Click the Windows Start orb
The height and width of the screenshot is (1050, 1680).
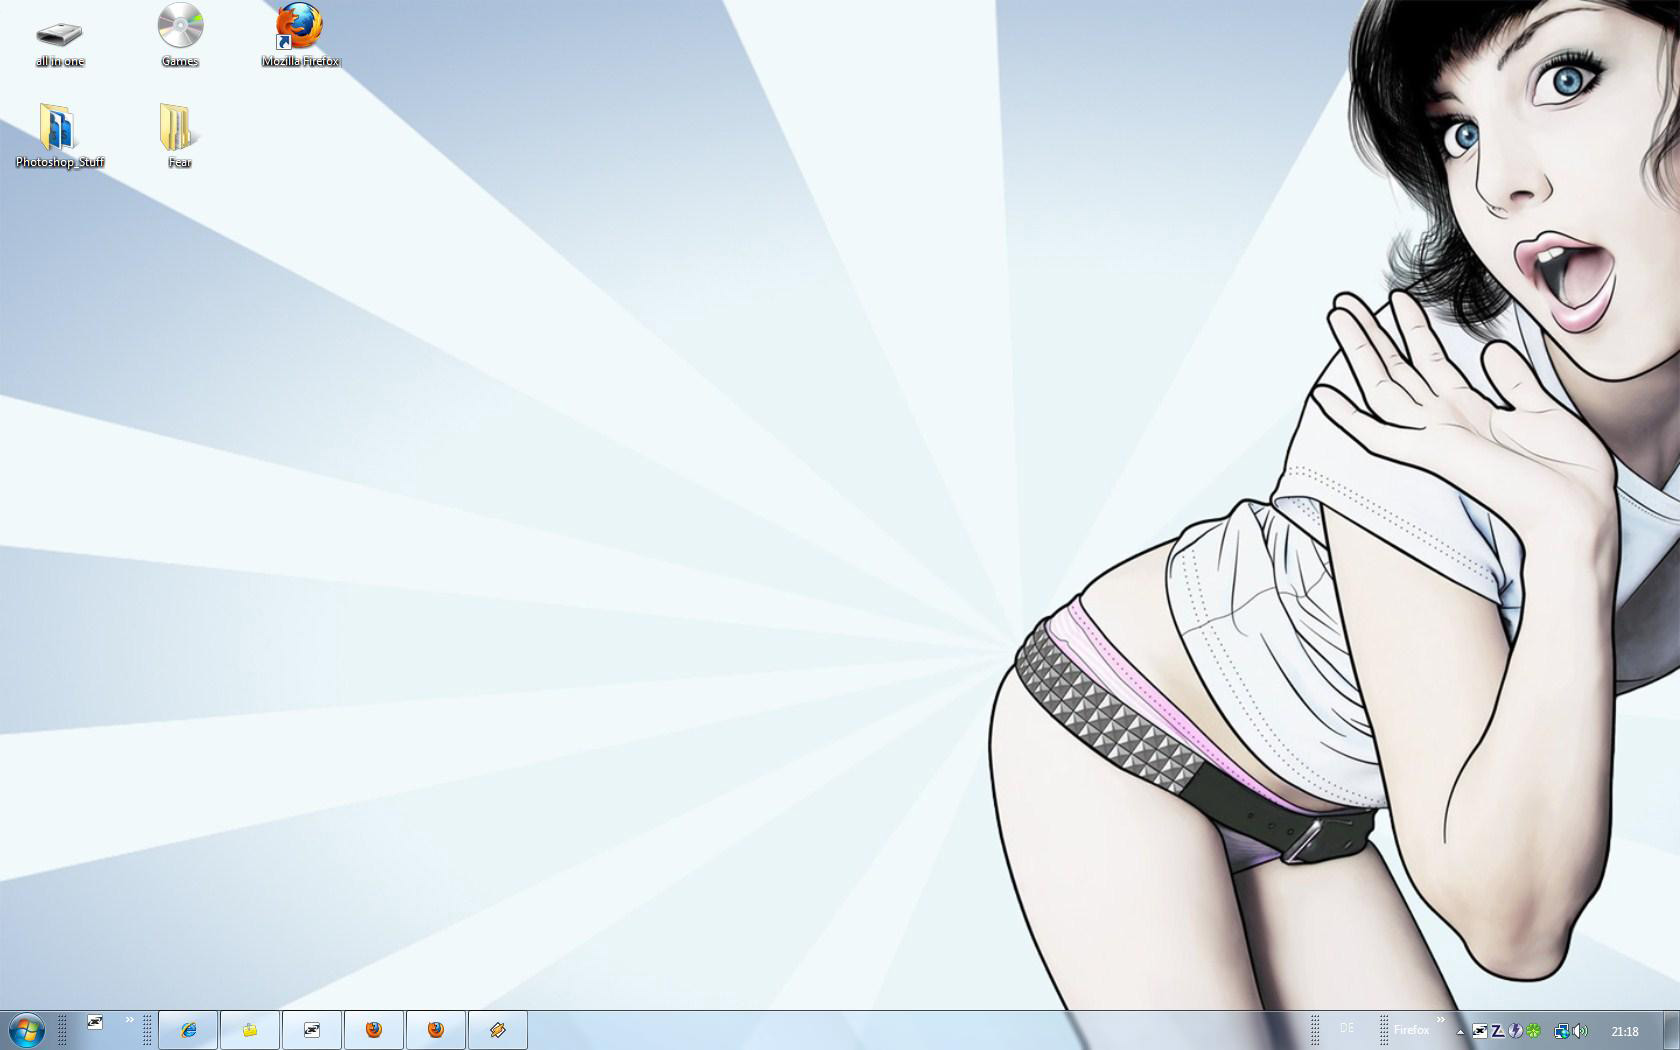(x=26, y=1029)
